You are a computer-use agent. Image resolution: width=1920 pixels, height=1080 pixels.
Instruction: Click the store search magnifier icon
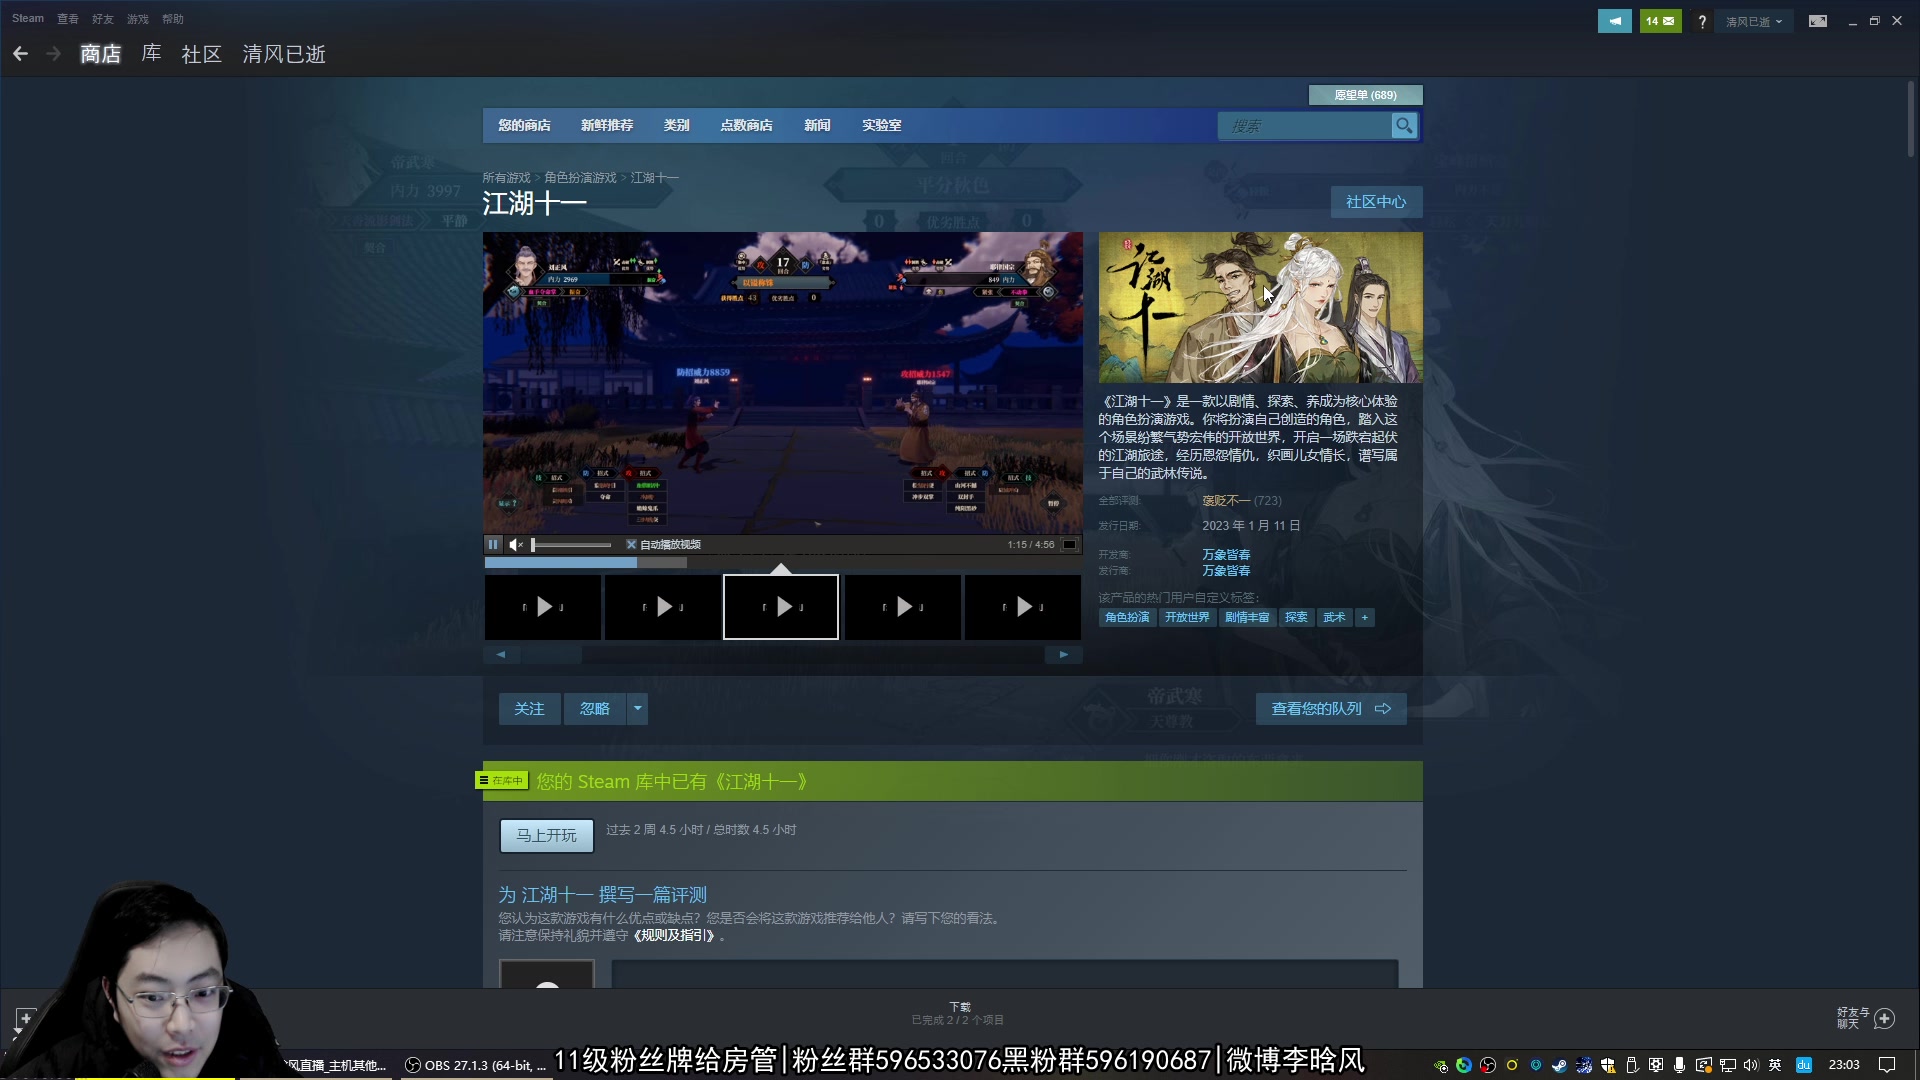pos(1404,126)
